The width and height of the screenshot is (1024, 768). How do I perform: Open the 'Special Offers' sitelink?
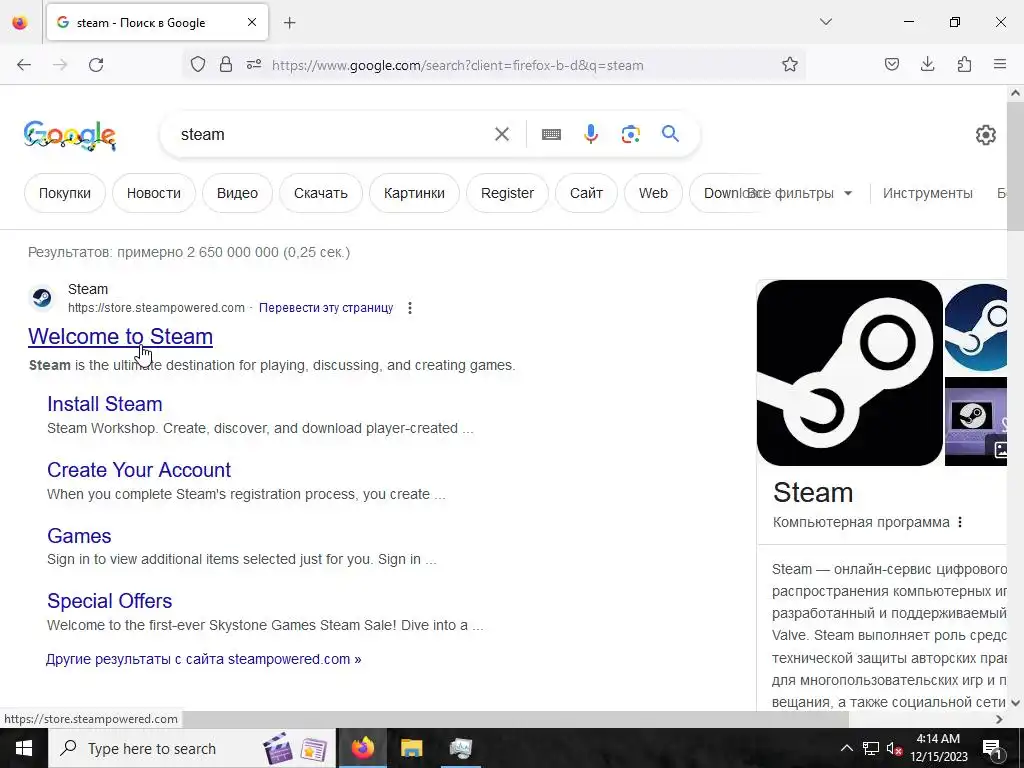109,601
